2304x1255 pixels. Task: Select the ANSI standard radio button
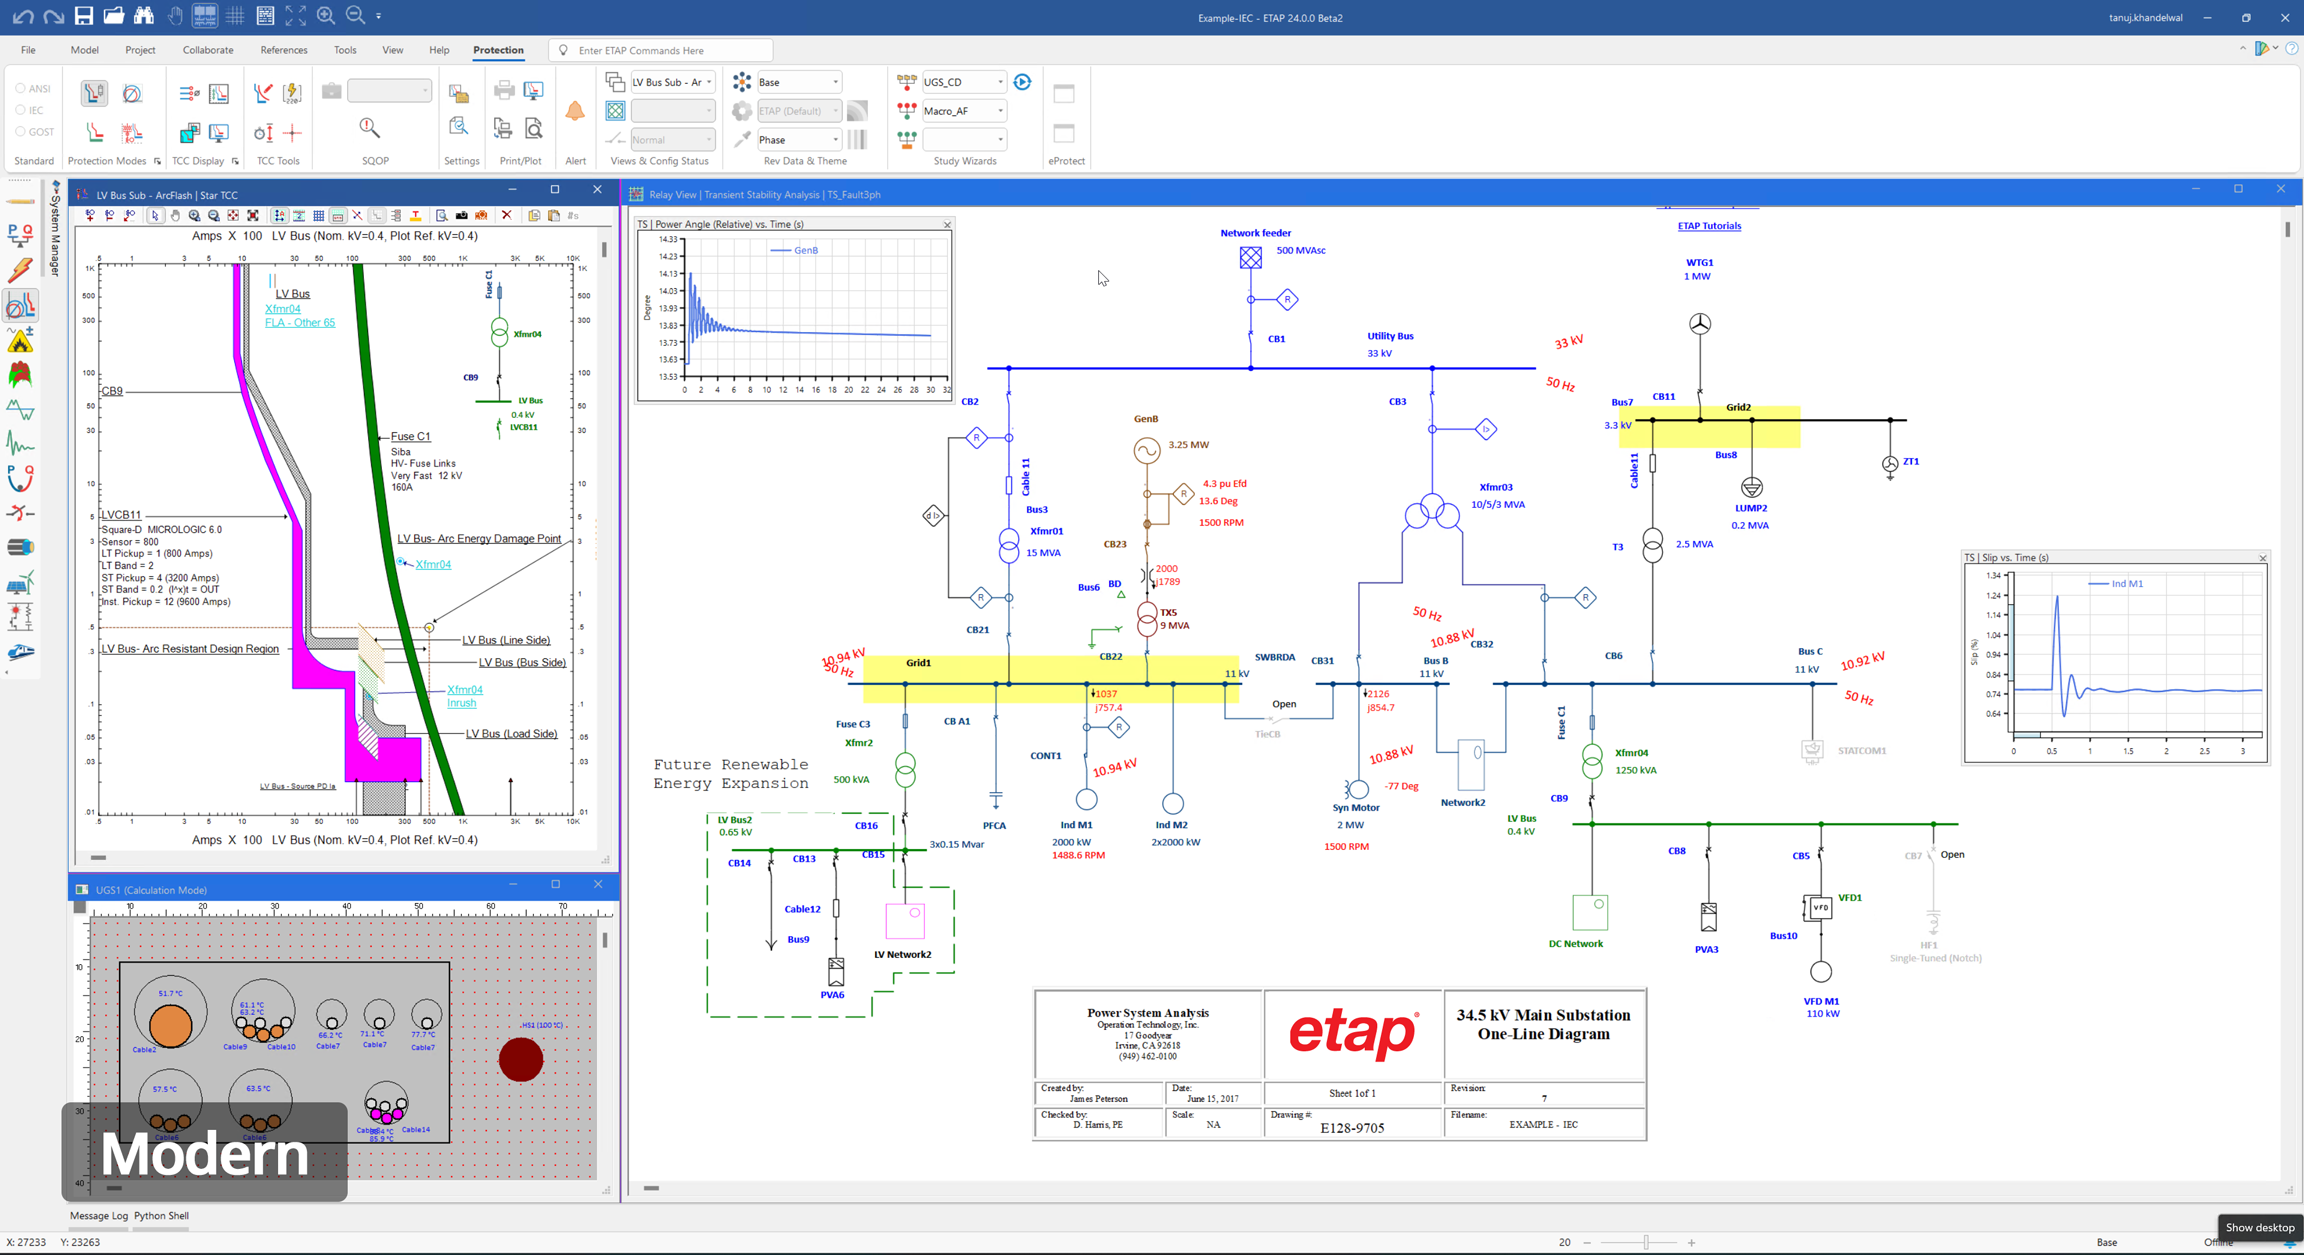click(20, 88)
